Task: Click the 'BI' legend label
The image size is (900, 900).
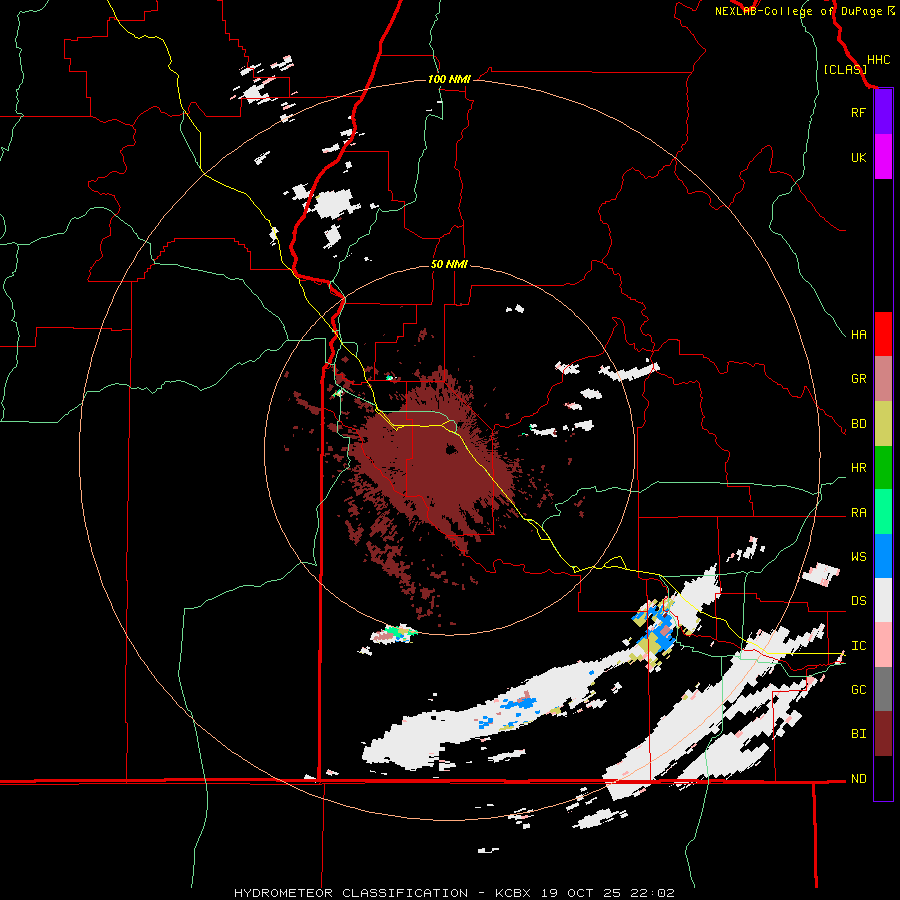Action: pyautogui.click(x=859, y=734)
